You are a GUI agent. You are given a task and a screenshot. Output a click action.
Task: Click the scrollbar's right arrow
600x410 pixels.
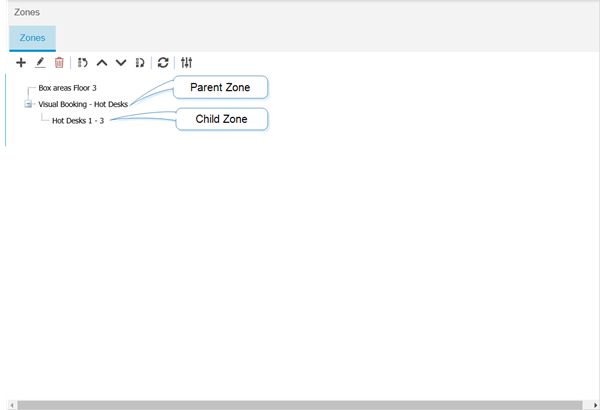(x=594, y=405)
